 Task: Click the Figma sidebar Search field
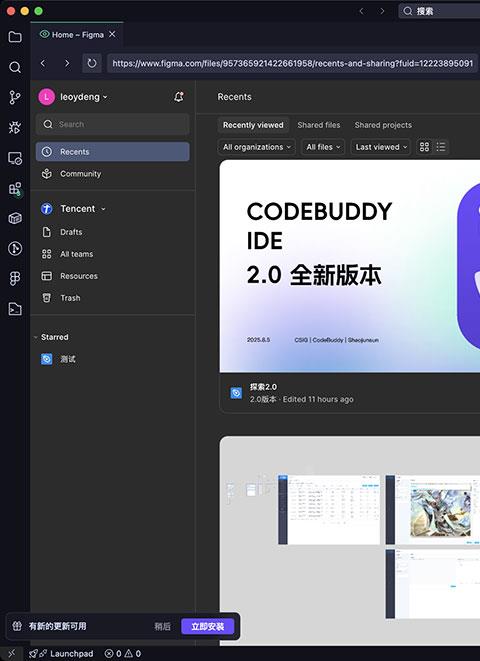pos(113,124)
